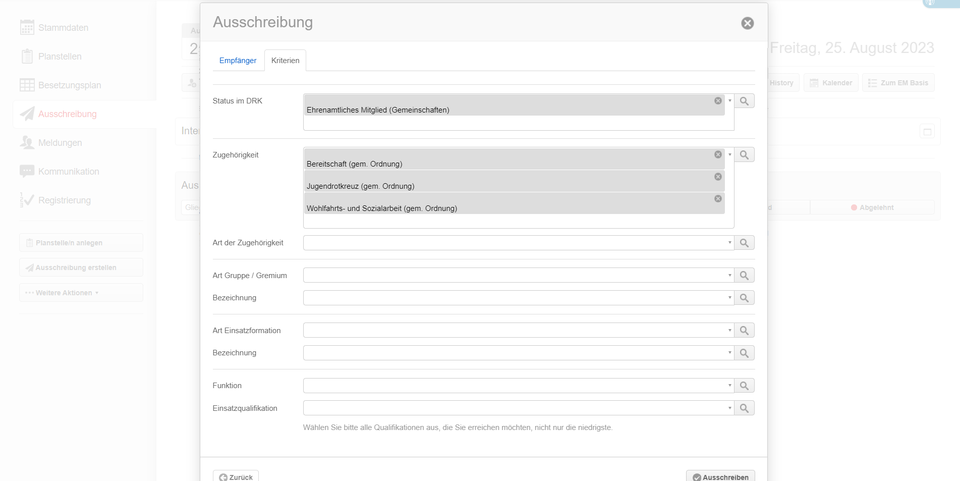Open Planstellen in sidebar

coord(59,56)
